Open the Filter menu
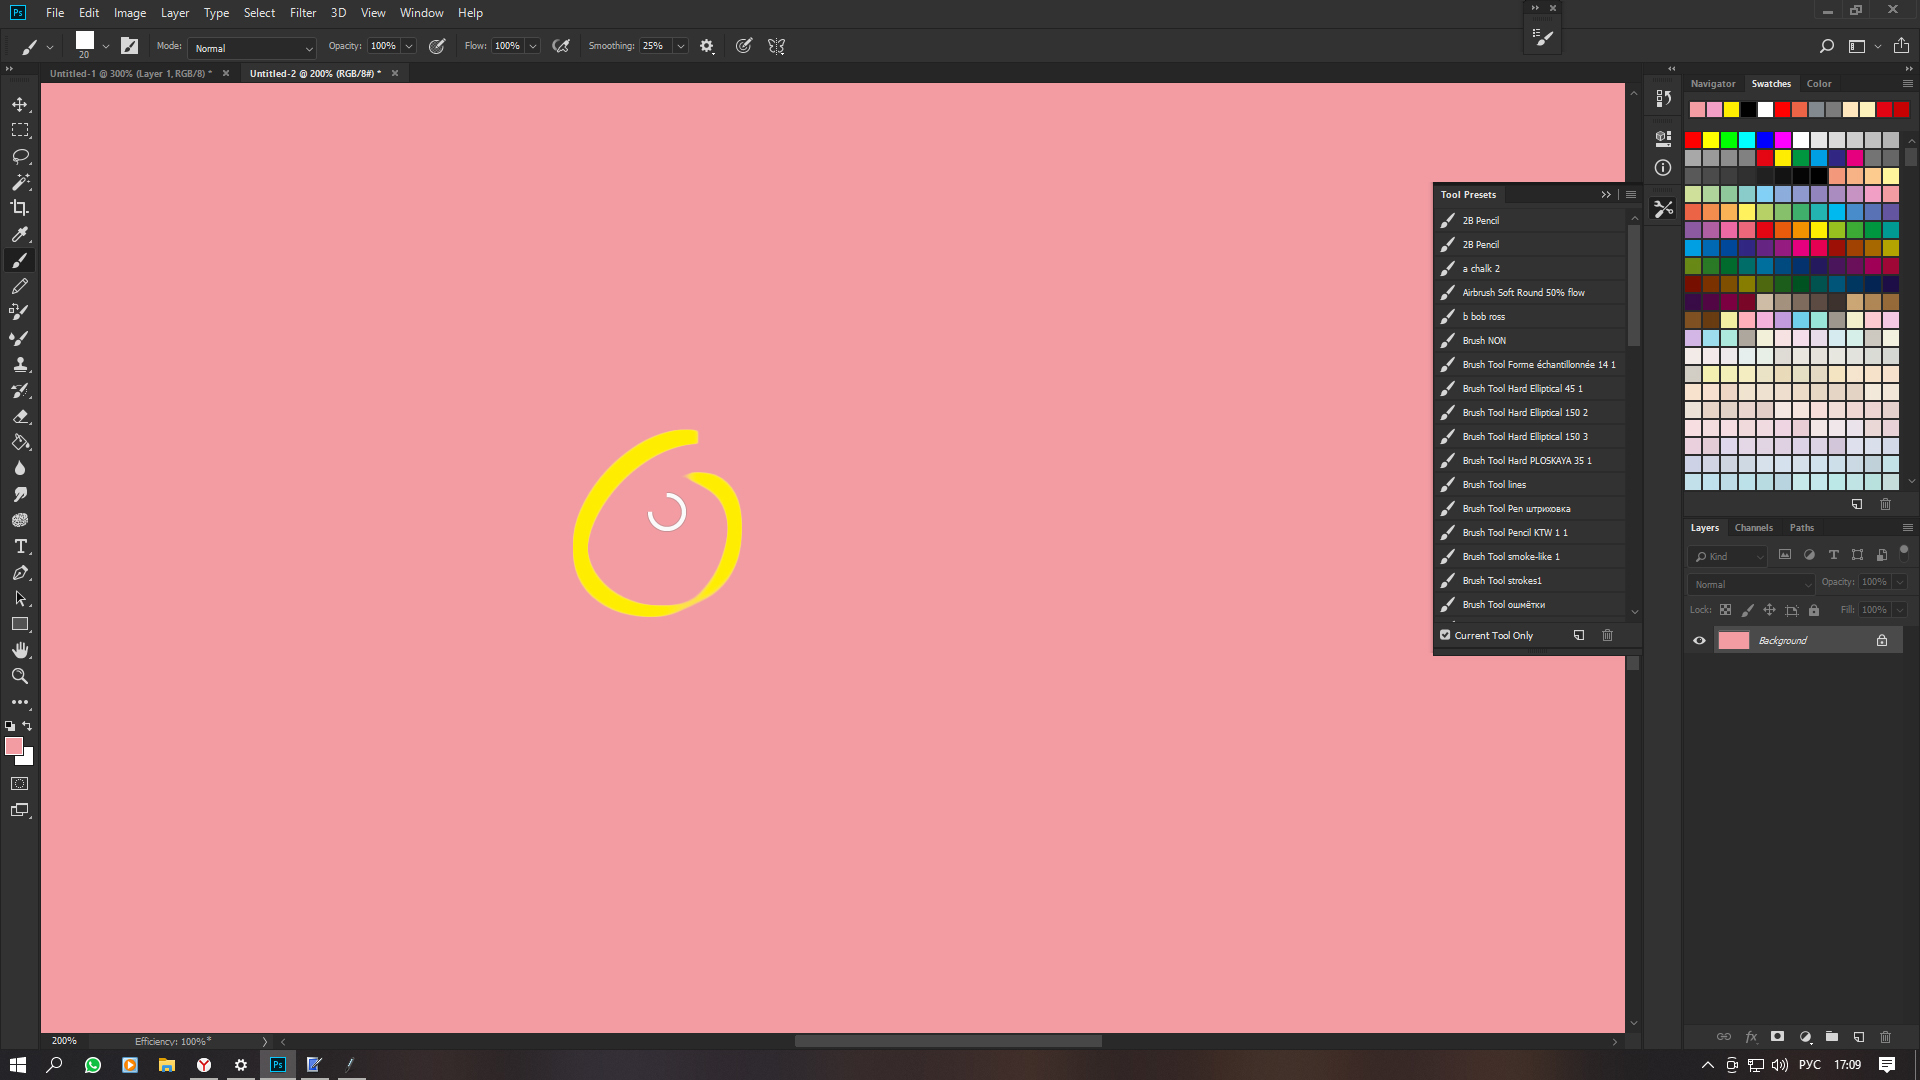The width and height of the screenshot is (1920, 1080). tap(302, 13)
